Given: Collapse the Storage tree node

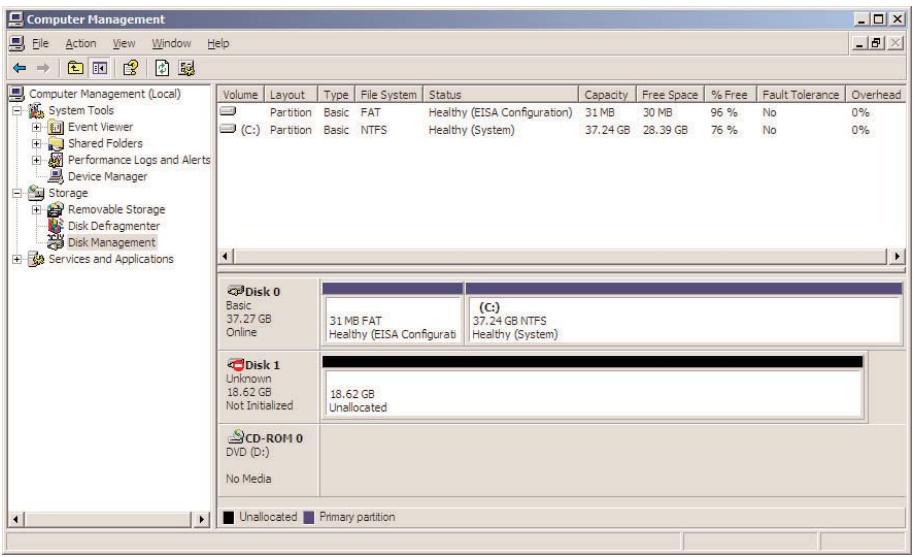Looking at the screenshot, I should [x=17, y=192].
